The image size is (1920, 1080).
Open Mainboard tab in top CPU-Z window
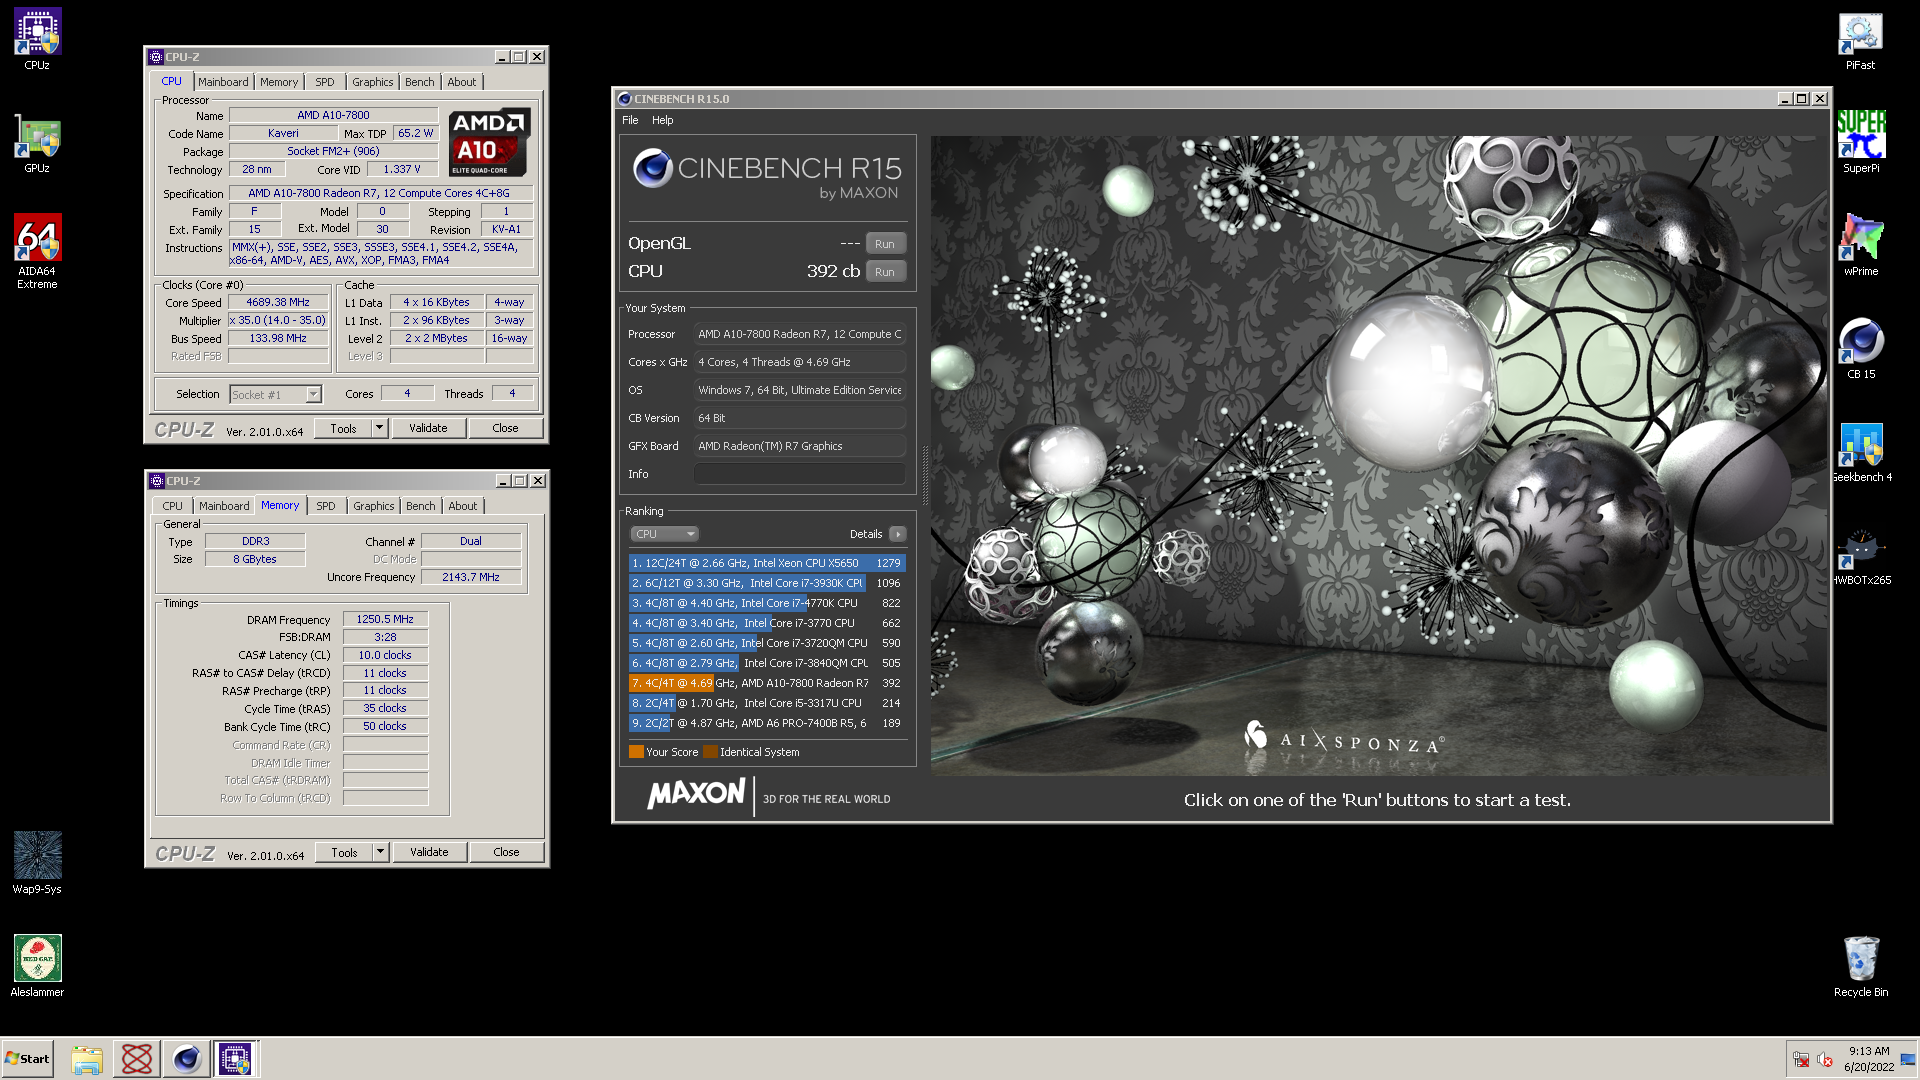(223, 82)
